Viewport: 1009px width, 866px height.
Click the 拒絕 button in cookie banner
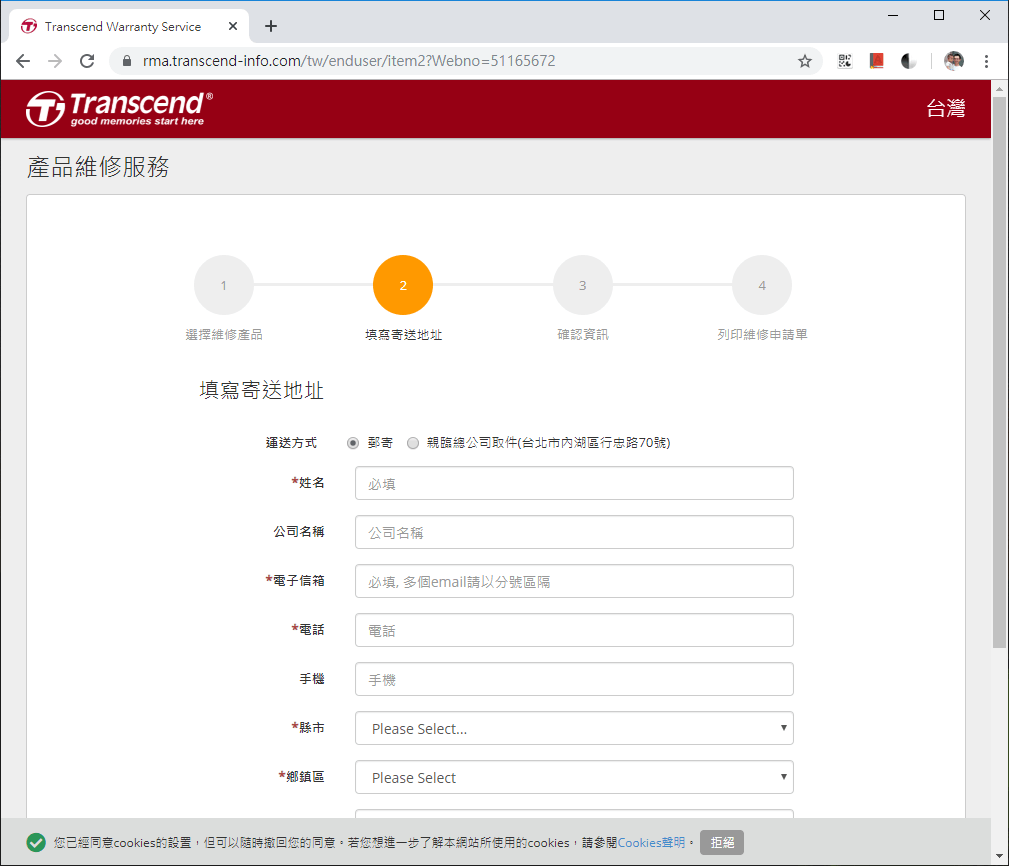click(722, 842)
